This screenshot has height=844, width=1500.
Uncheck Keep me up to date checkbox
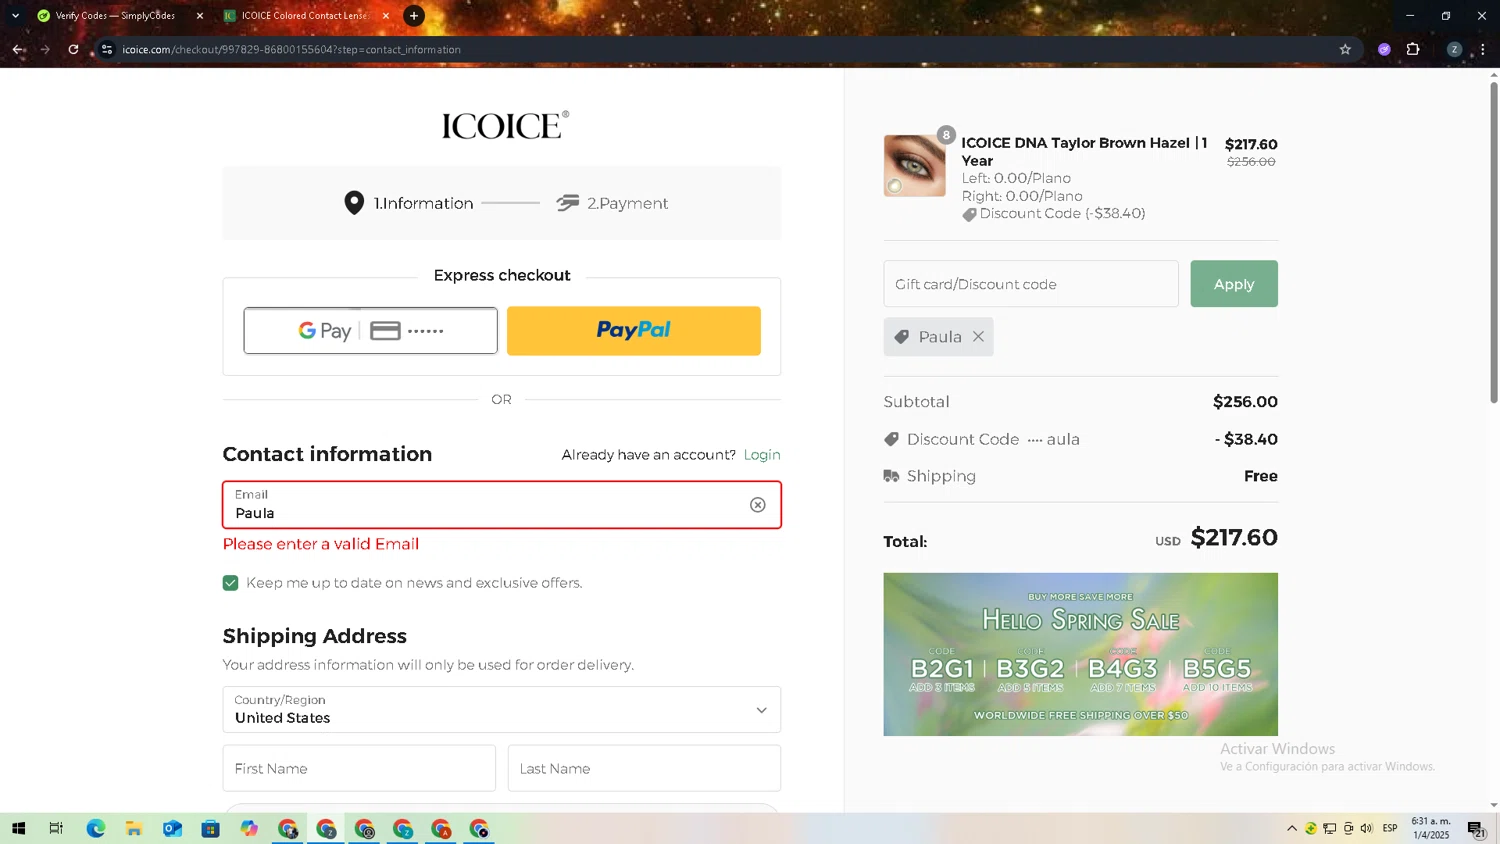coord(231,583)
